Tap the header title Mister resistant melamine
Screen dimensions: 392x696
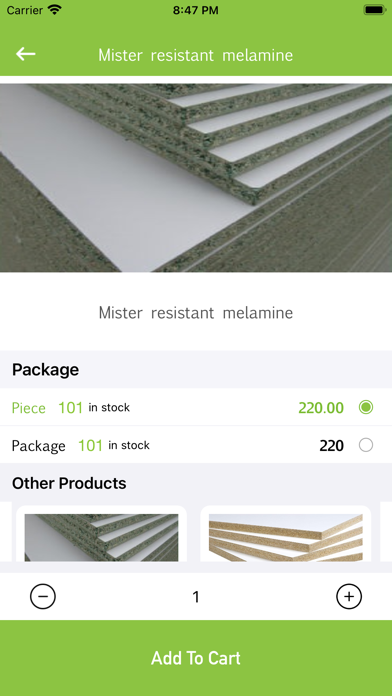[x=196, y=55]
